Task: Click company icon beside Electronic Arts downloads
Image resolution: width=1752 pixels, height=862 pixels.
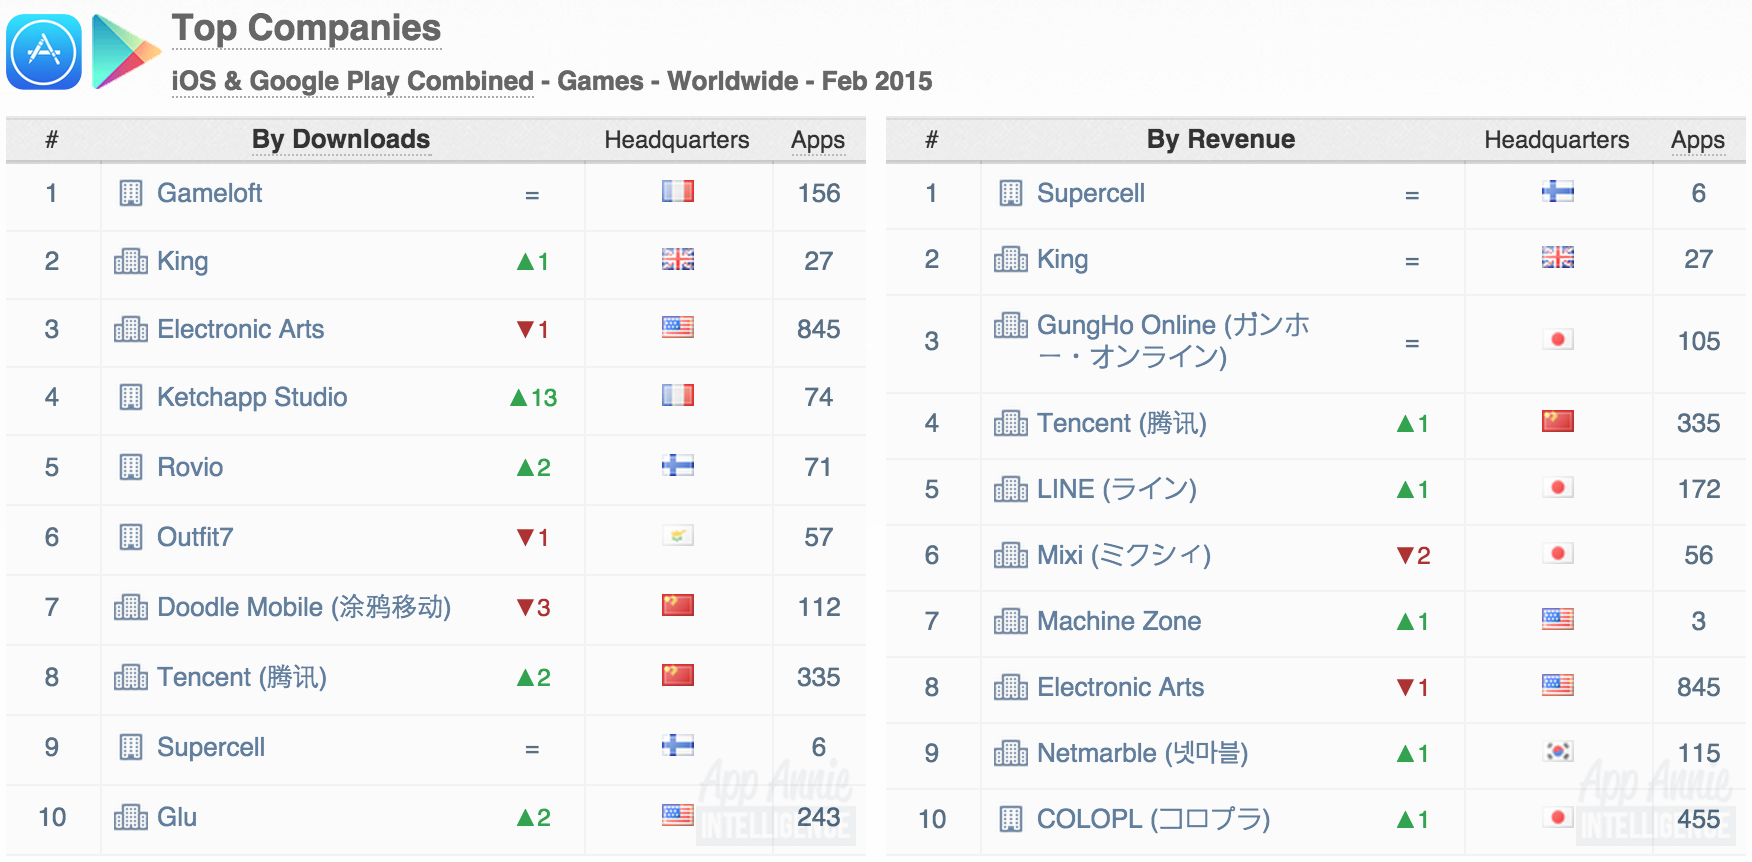Action: click(131, 329)
